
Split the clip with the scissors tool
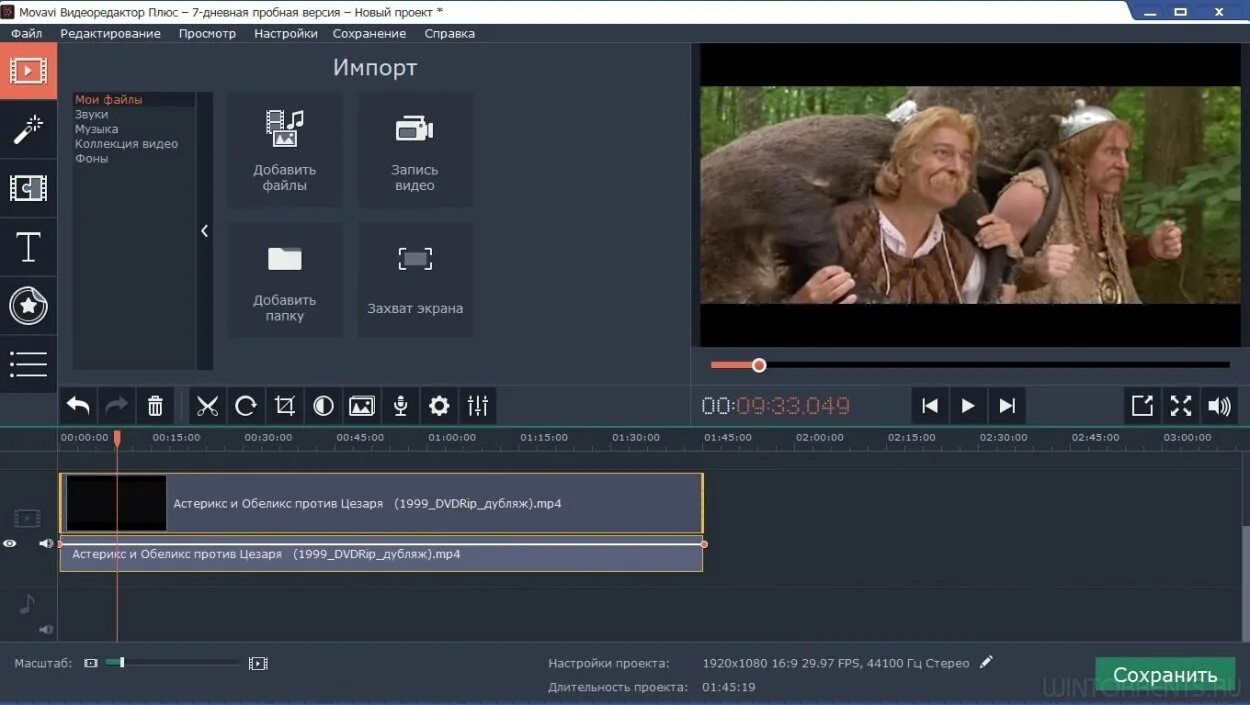click(x=207, y=406)
